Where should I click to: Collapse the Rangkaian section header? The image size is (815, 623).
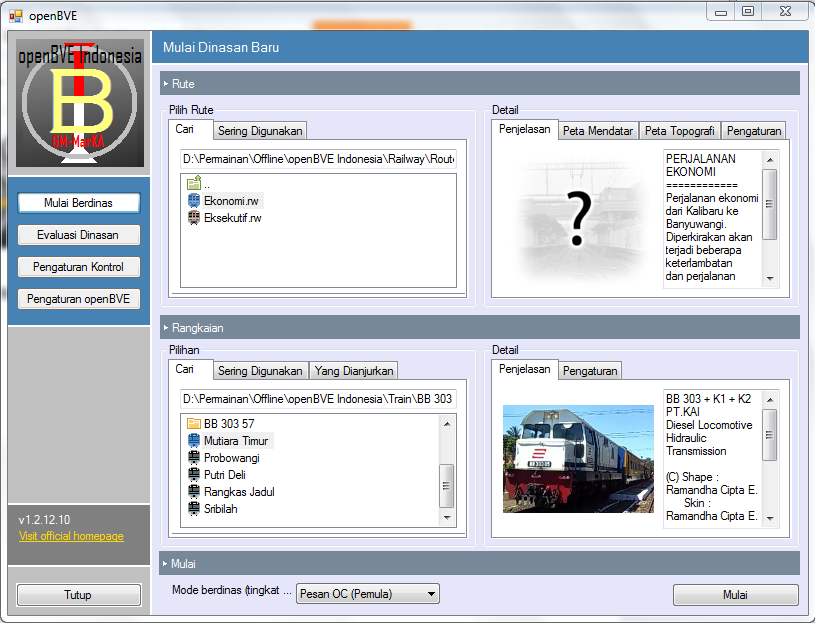tap(480, 328)
